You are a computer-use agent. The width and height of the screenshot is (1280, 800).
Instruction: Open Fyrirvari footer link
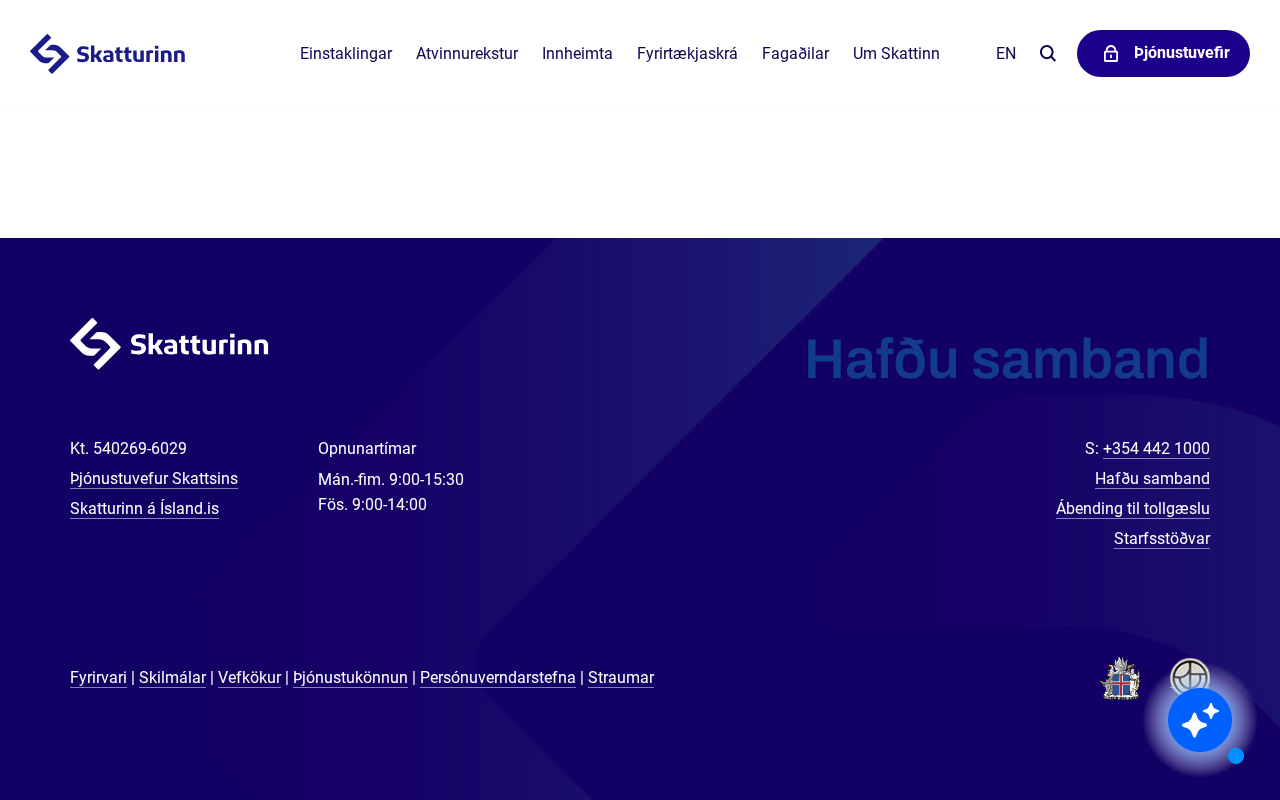(x=98, y=678)
